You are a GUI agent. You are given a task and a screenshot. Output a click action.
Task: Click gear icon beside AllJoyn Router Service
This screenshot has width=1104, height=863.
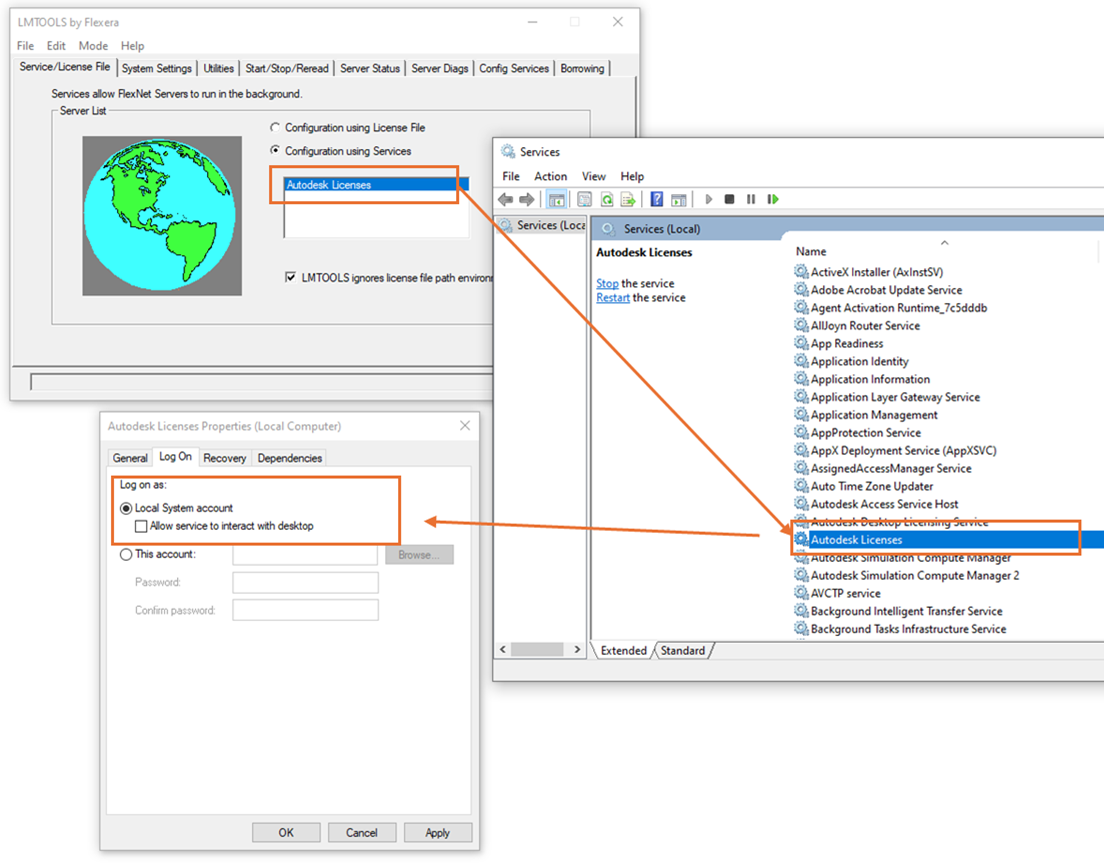click(801, 325)
